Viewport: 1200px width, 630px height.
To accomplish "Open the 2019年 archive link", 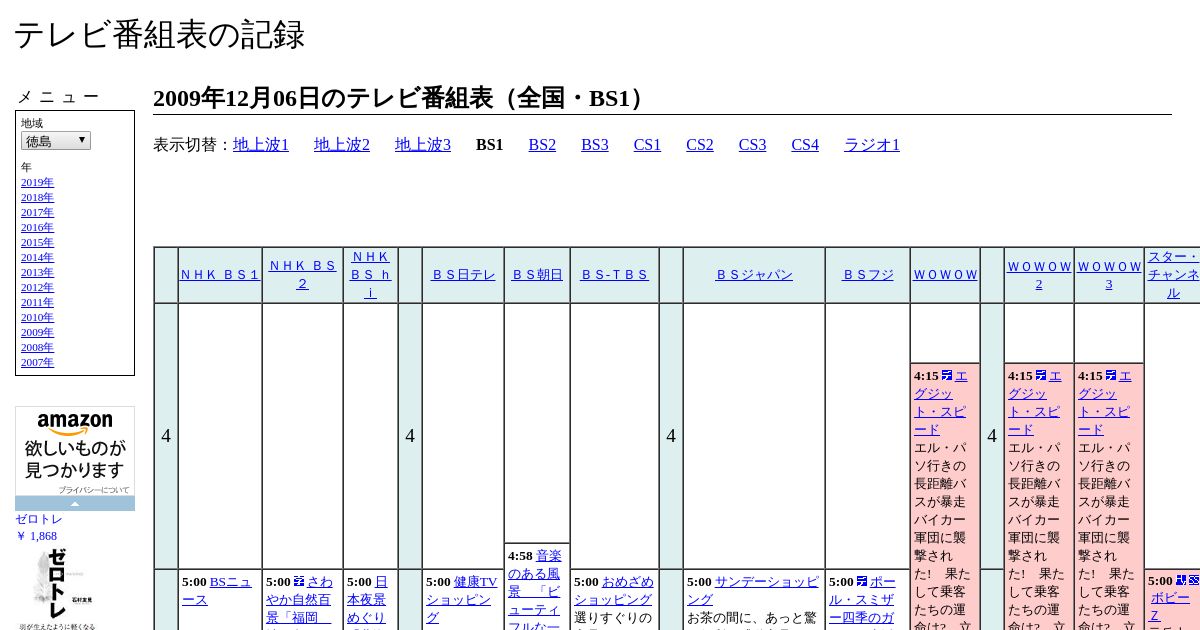I will tap(37, 183).
